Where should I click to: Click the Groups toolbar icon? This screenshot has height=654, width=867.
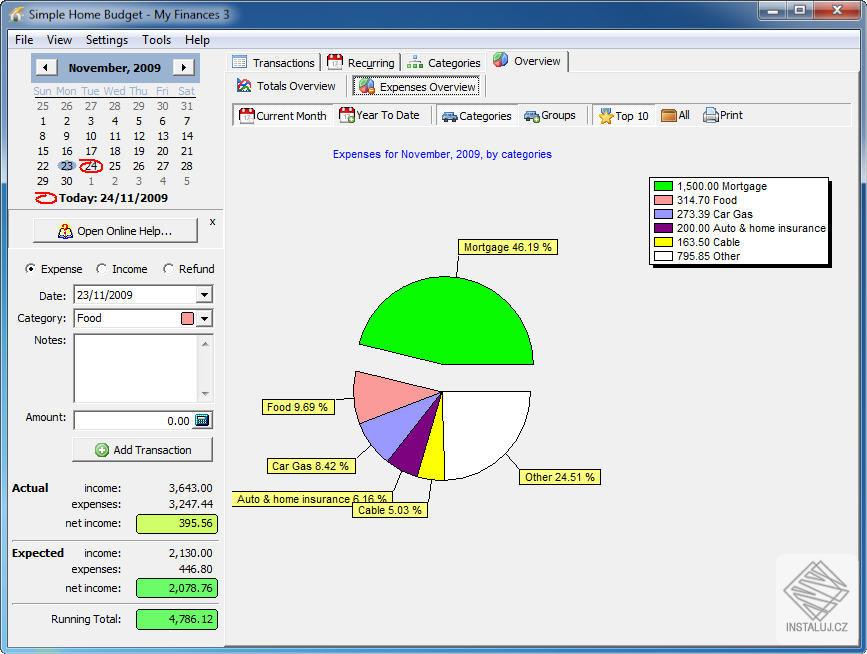(x=532, y=116)
